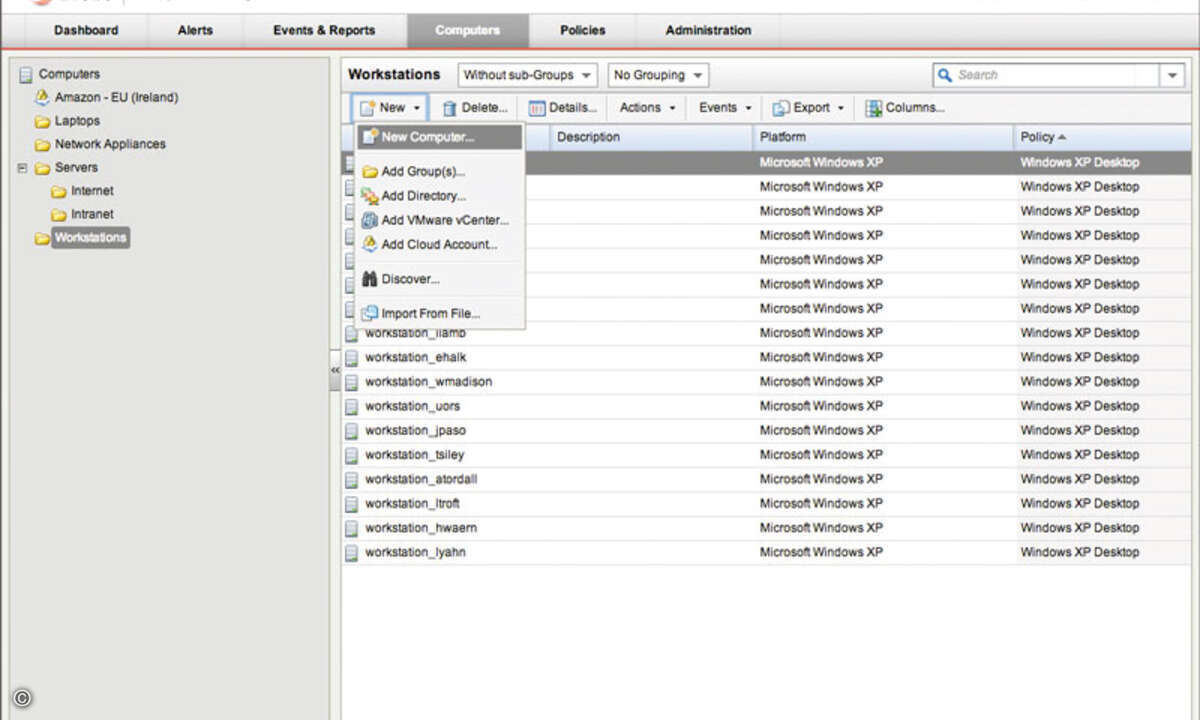Open the Events dropdown menu
1200x720 pixels.
click(x=725, y=108)
